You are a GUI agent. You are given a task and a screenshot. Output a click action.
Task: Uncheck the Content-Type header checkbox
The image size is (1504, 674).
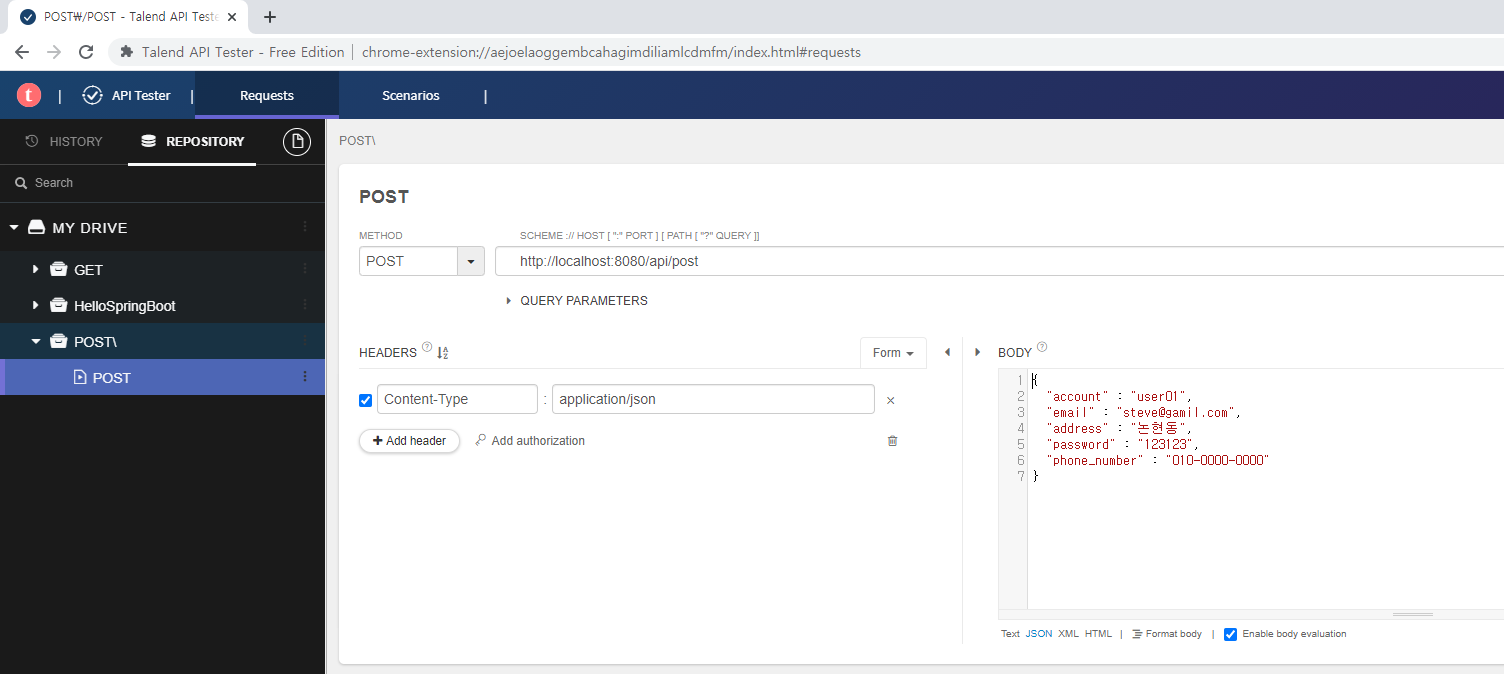[x=365, y=400]
